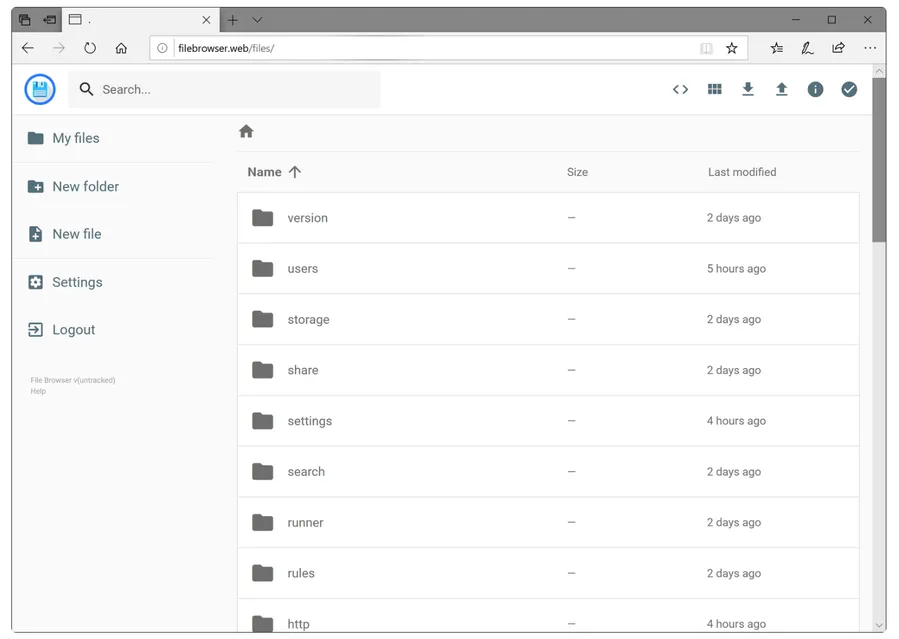Image resolution: width=899 pixels, height=639 pixels.
Task: Show file info with the info icon
Action: pyautogui.click(x=815, y=89)
